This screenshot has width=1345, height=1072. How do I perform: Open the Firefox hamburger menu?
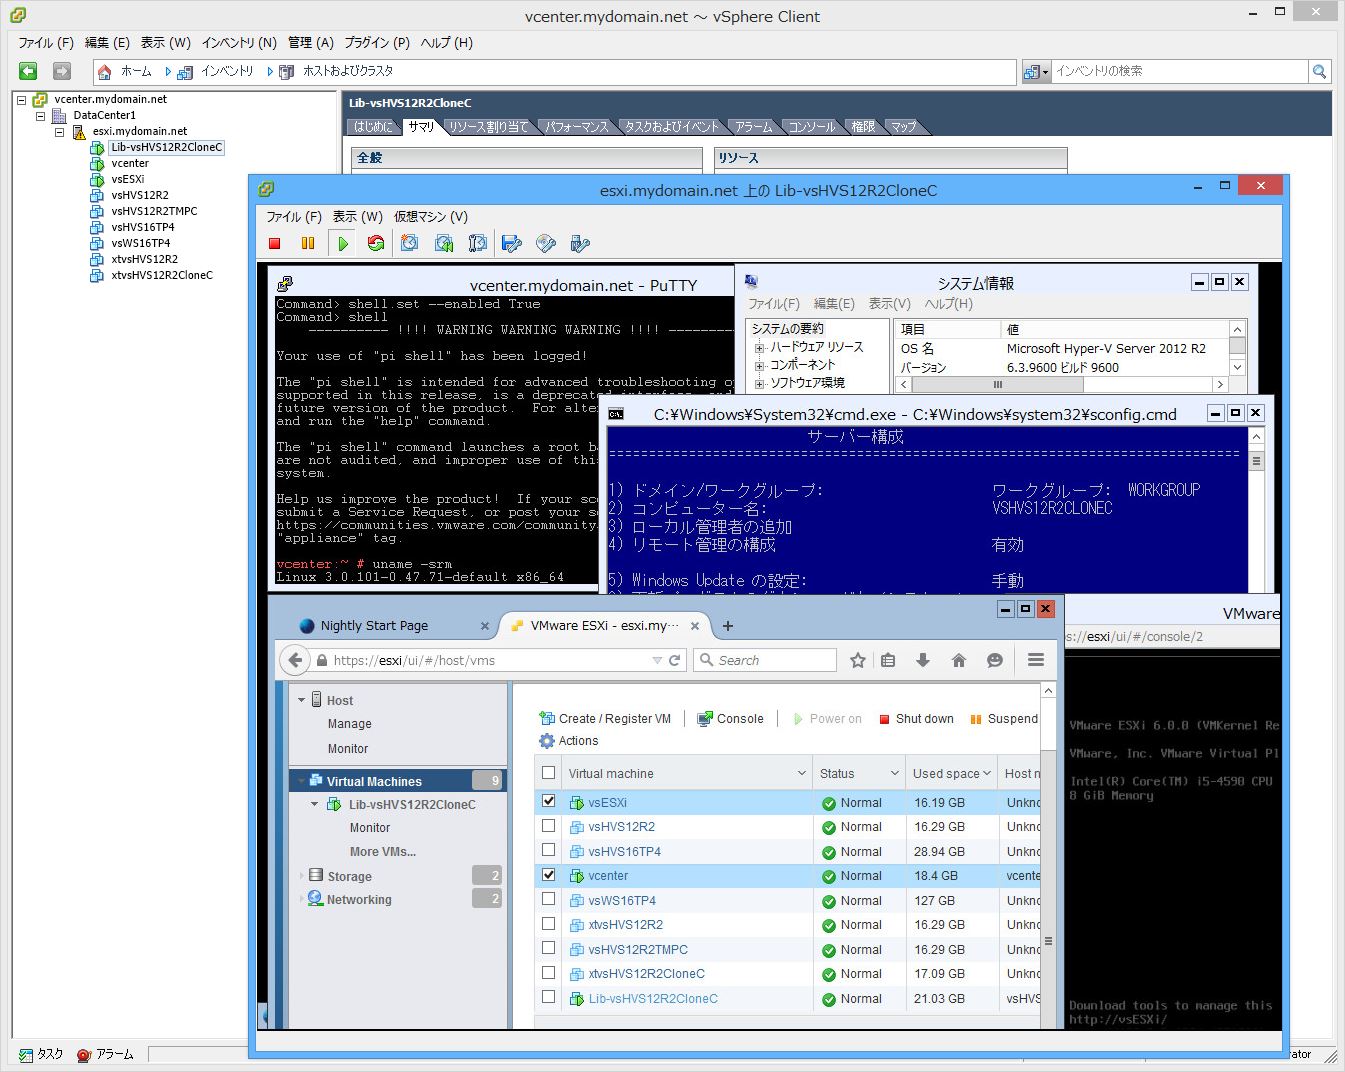[x=1035, y=660]
